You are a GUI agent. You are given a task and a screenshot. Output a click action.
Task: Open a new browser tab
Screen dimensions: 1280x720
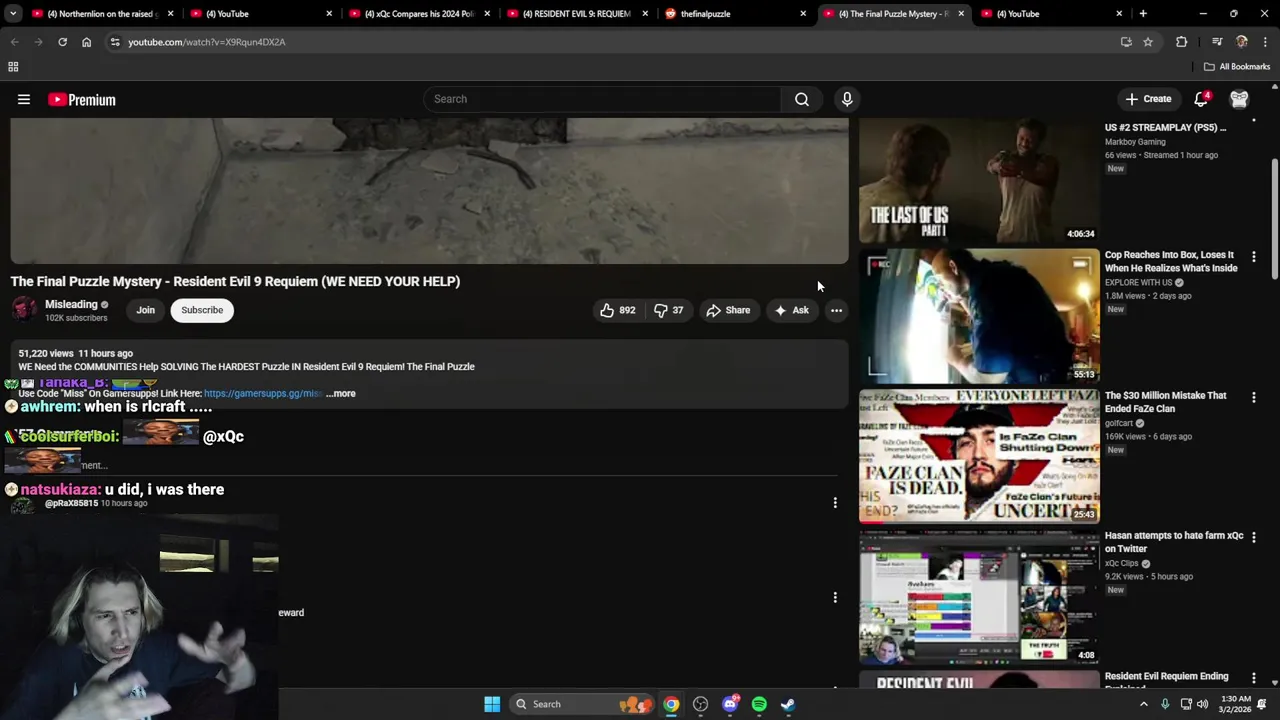1143,14
